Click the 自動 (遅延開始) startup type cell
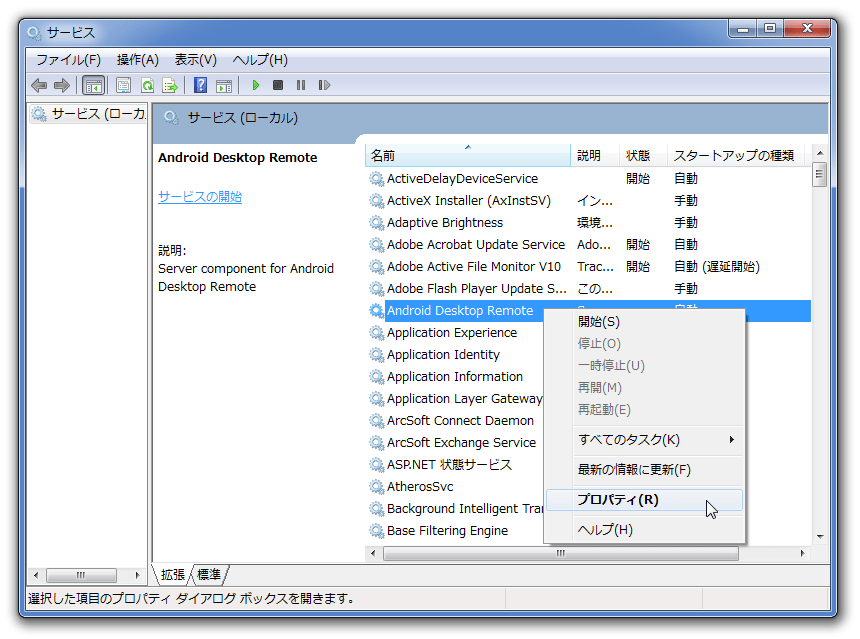 point(717,267)
